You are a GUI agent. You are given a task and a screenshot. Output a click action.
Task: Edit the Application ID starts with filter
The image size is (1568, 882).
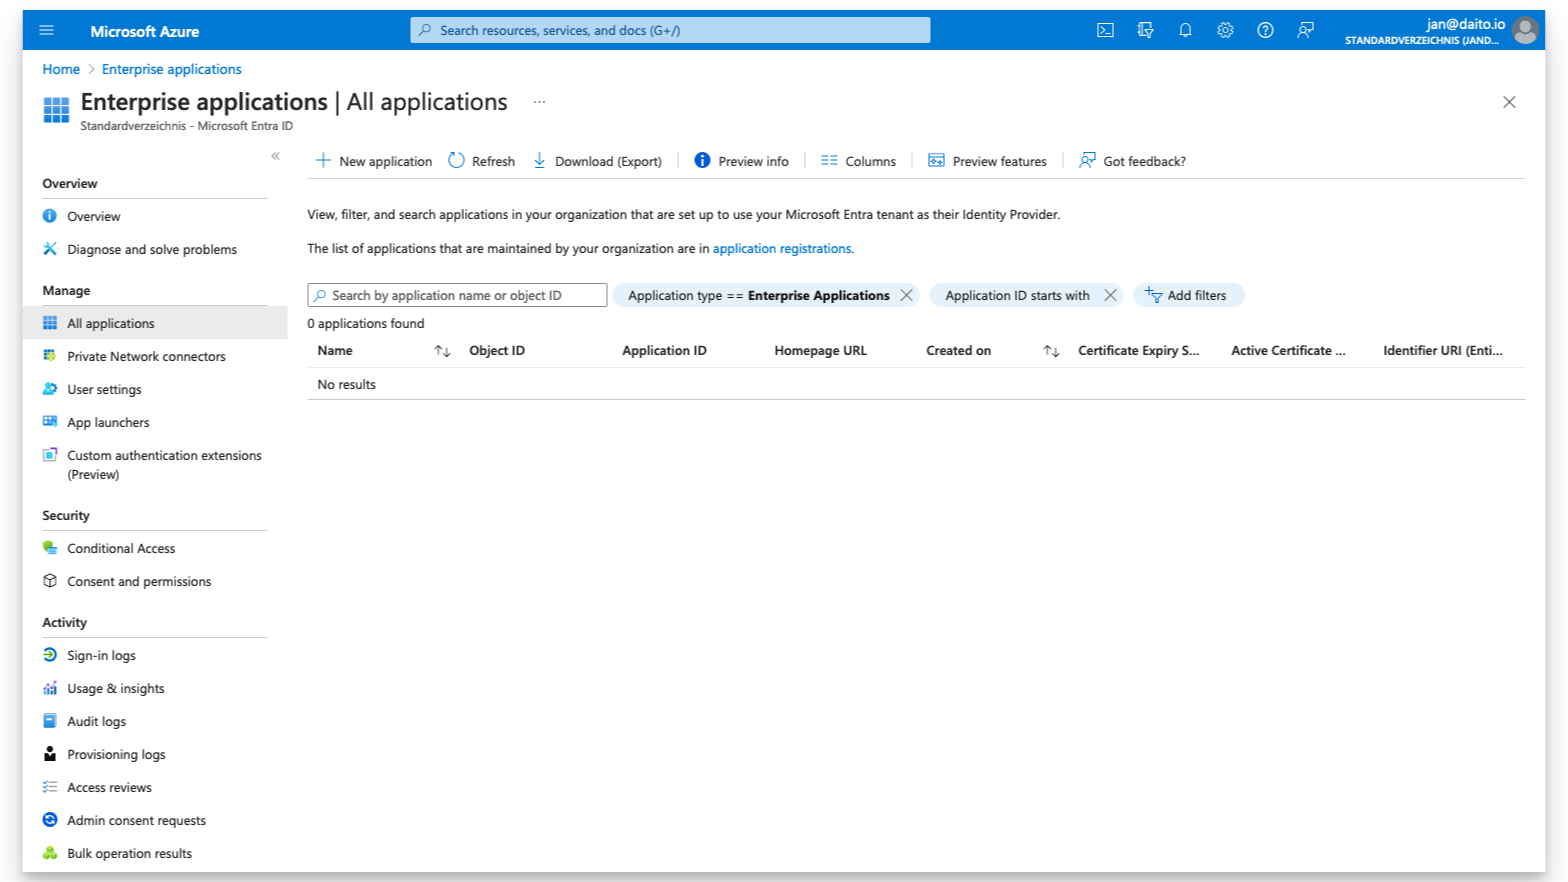[1017, 295]
